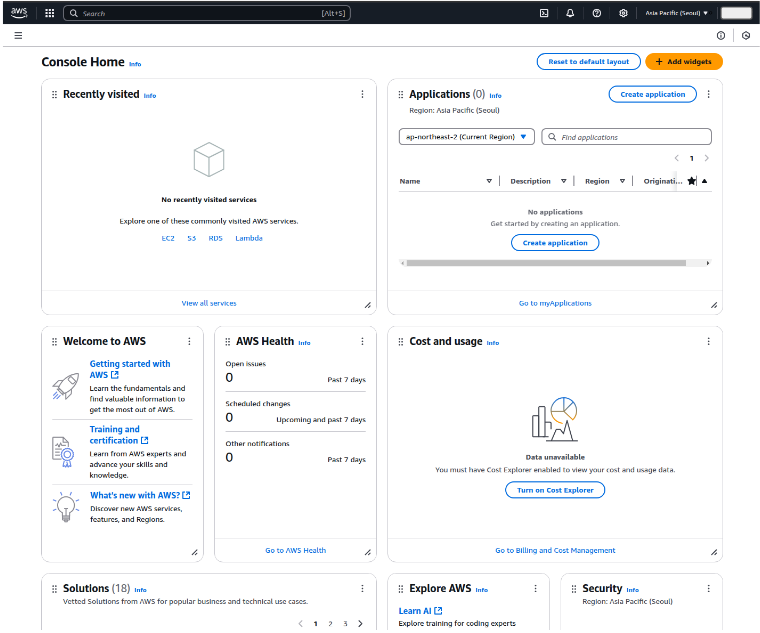Go to next Applications page arrow
Viewport: 760px width, 633px height.
pos(706,158)
